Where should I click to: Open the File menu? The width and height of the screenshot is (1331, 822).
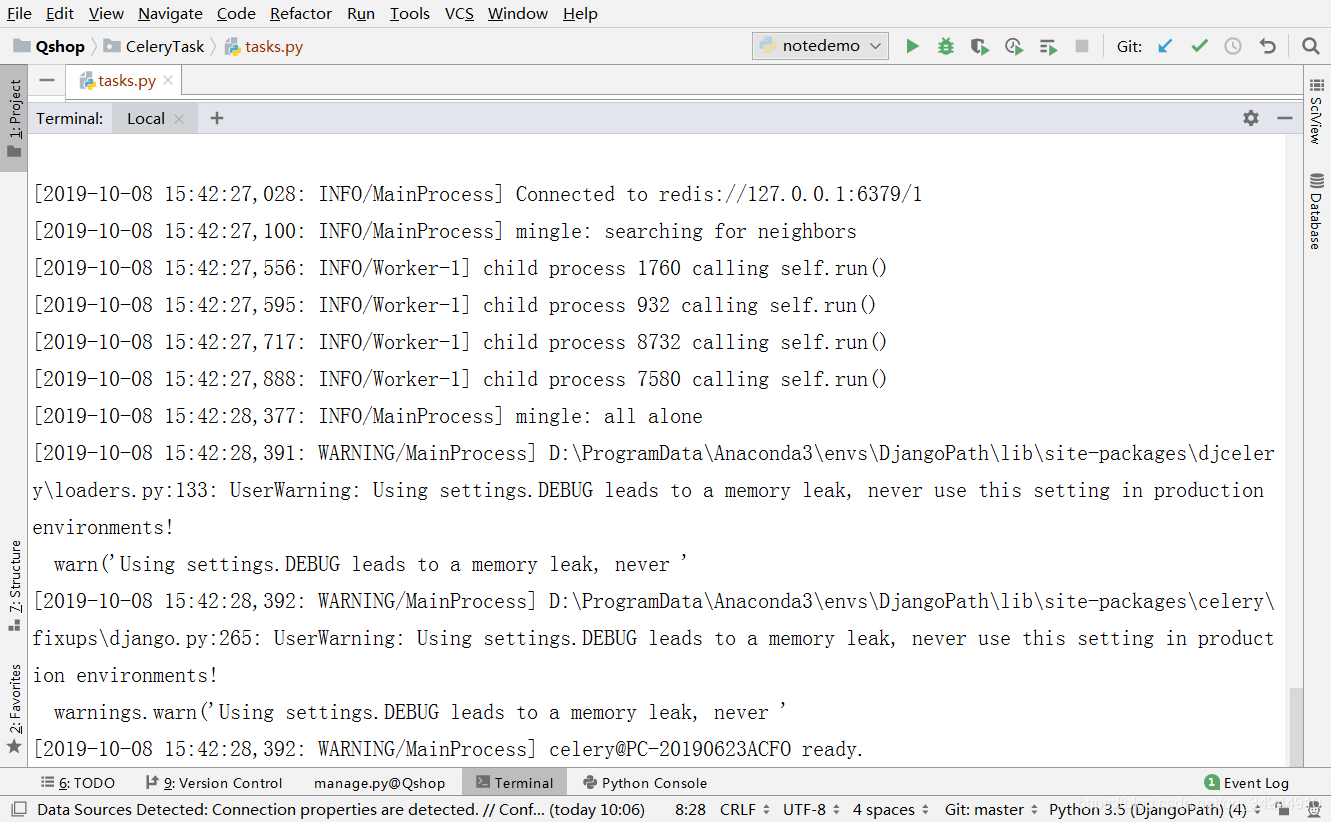(x=19, y=13)
